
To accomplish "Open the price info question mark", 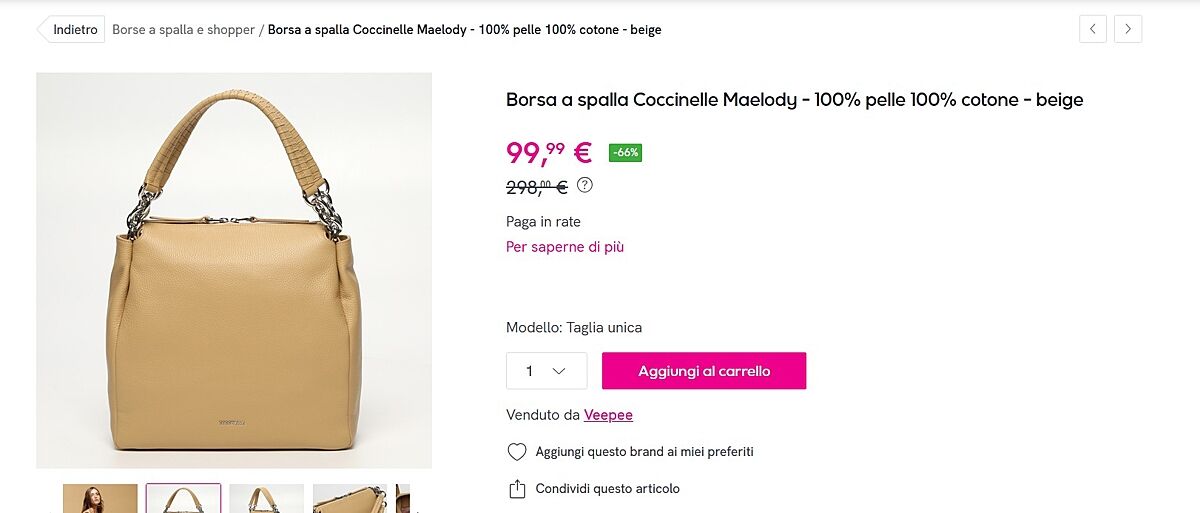I will tap(585, 185).
